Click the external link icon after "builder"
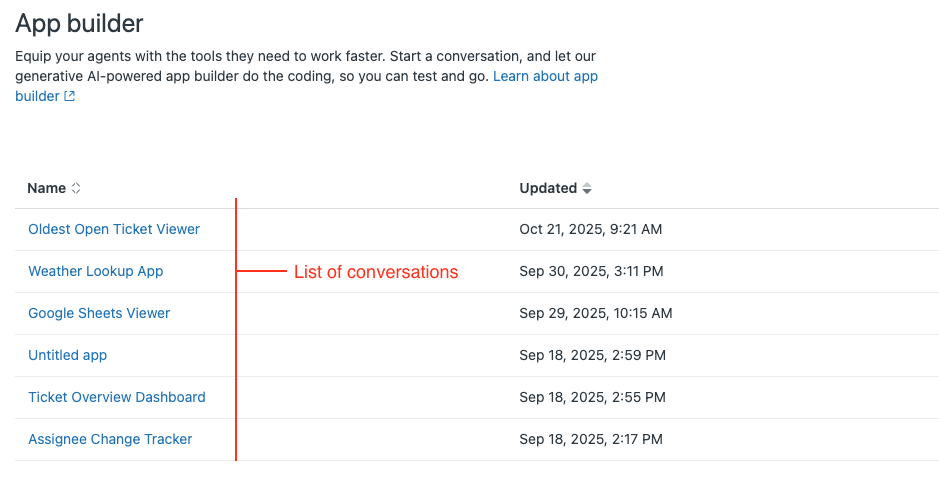Viewport: 939px width, 479px height. tap(69, 97)
